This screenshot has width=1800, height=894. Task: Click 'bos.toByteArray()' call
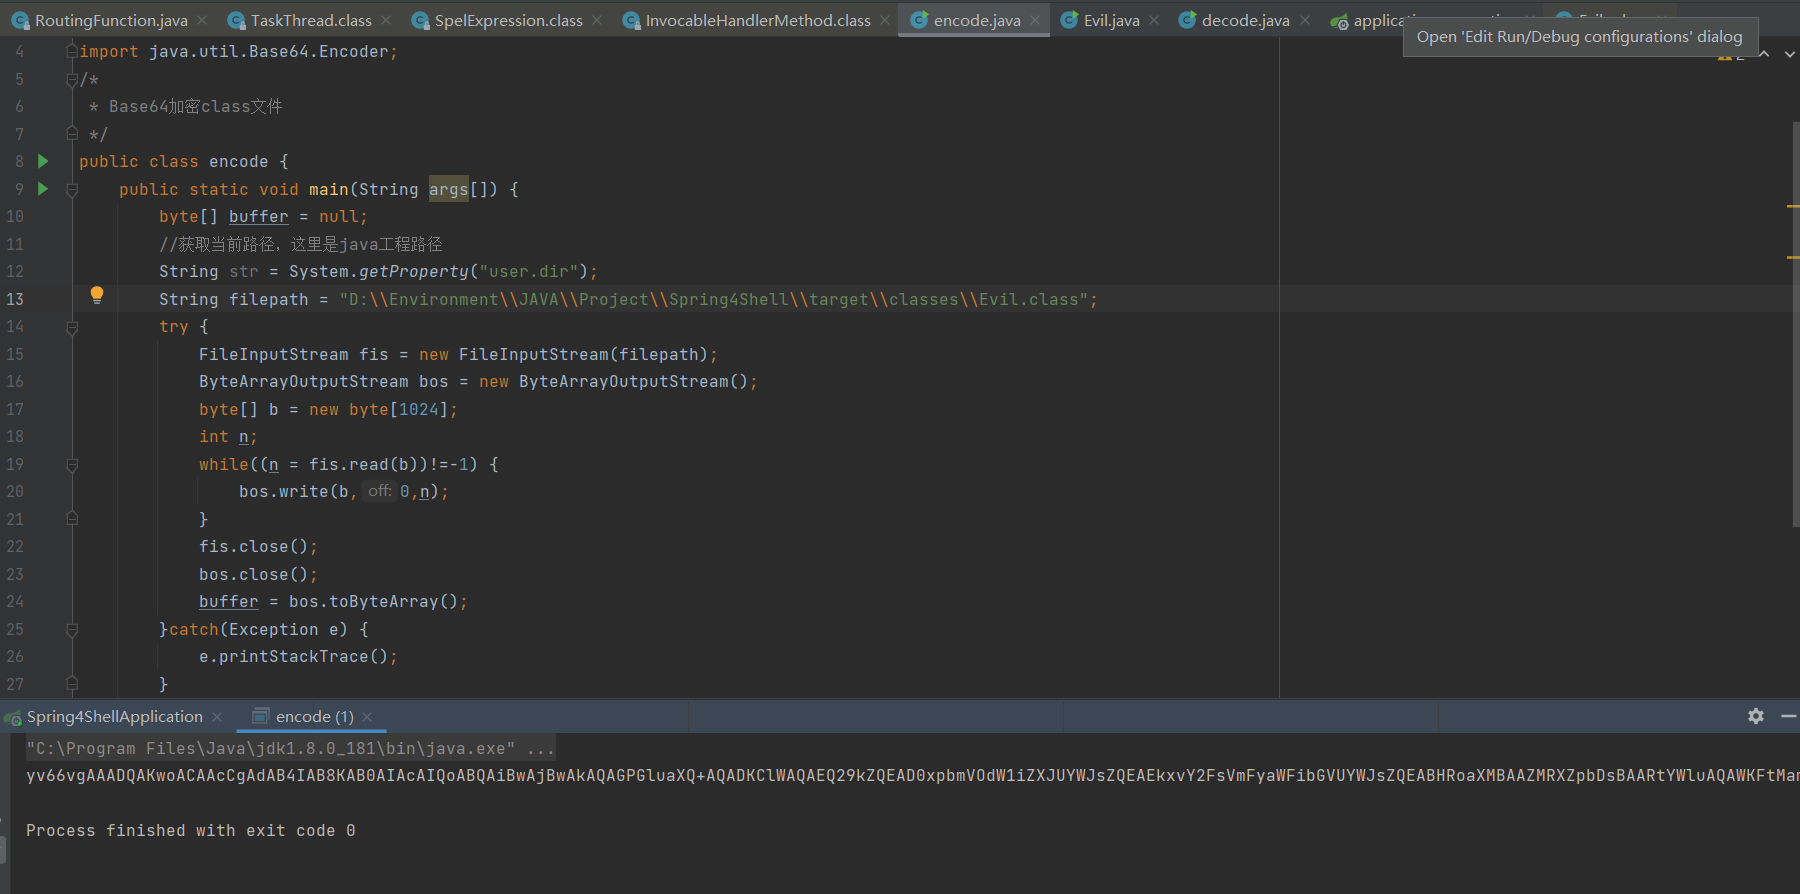[373, 601]
